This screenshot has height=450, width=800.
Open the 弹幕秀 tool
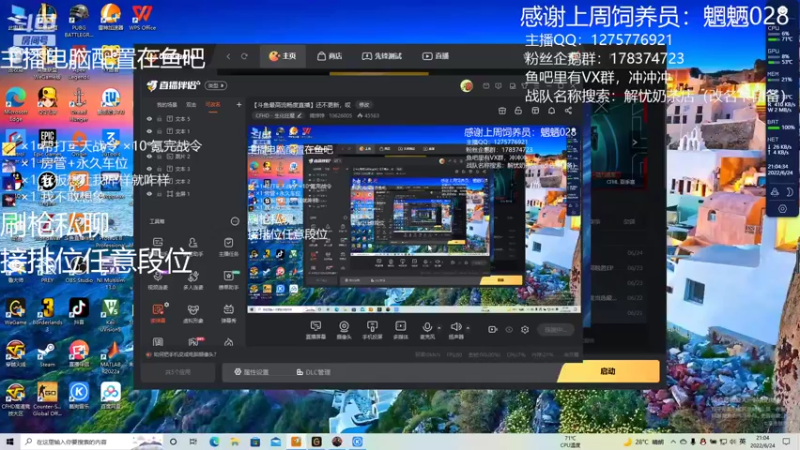click(228, 313)
